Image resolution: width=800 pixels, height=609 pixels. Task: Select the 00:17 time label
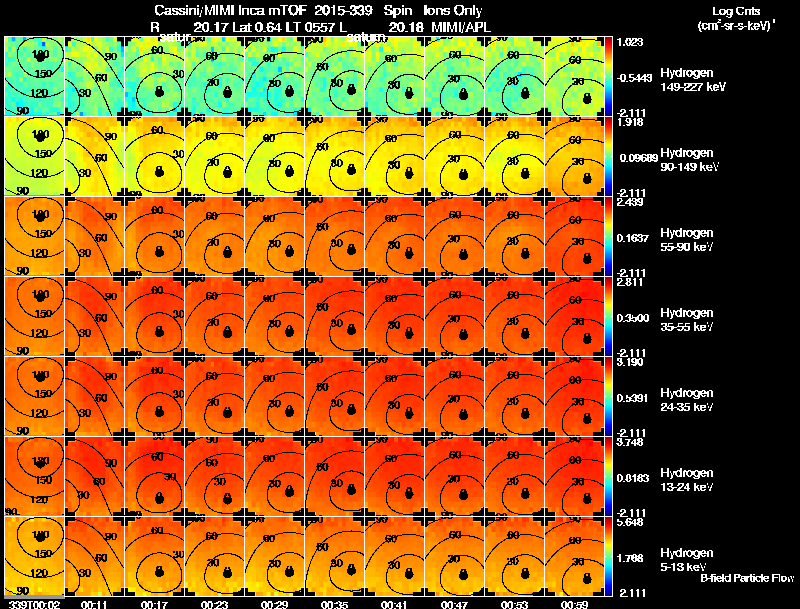click(154, 604)
